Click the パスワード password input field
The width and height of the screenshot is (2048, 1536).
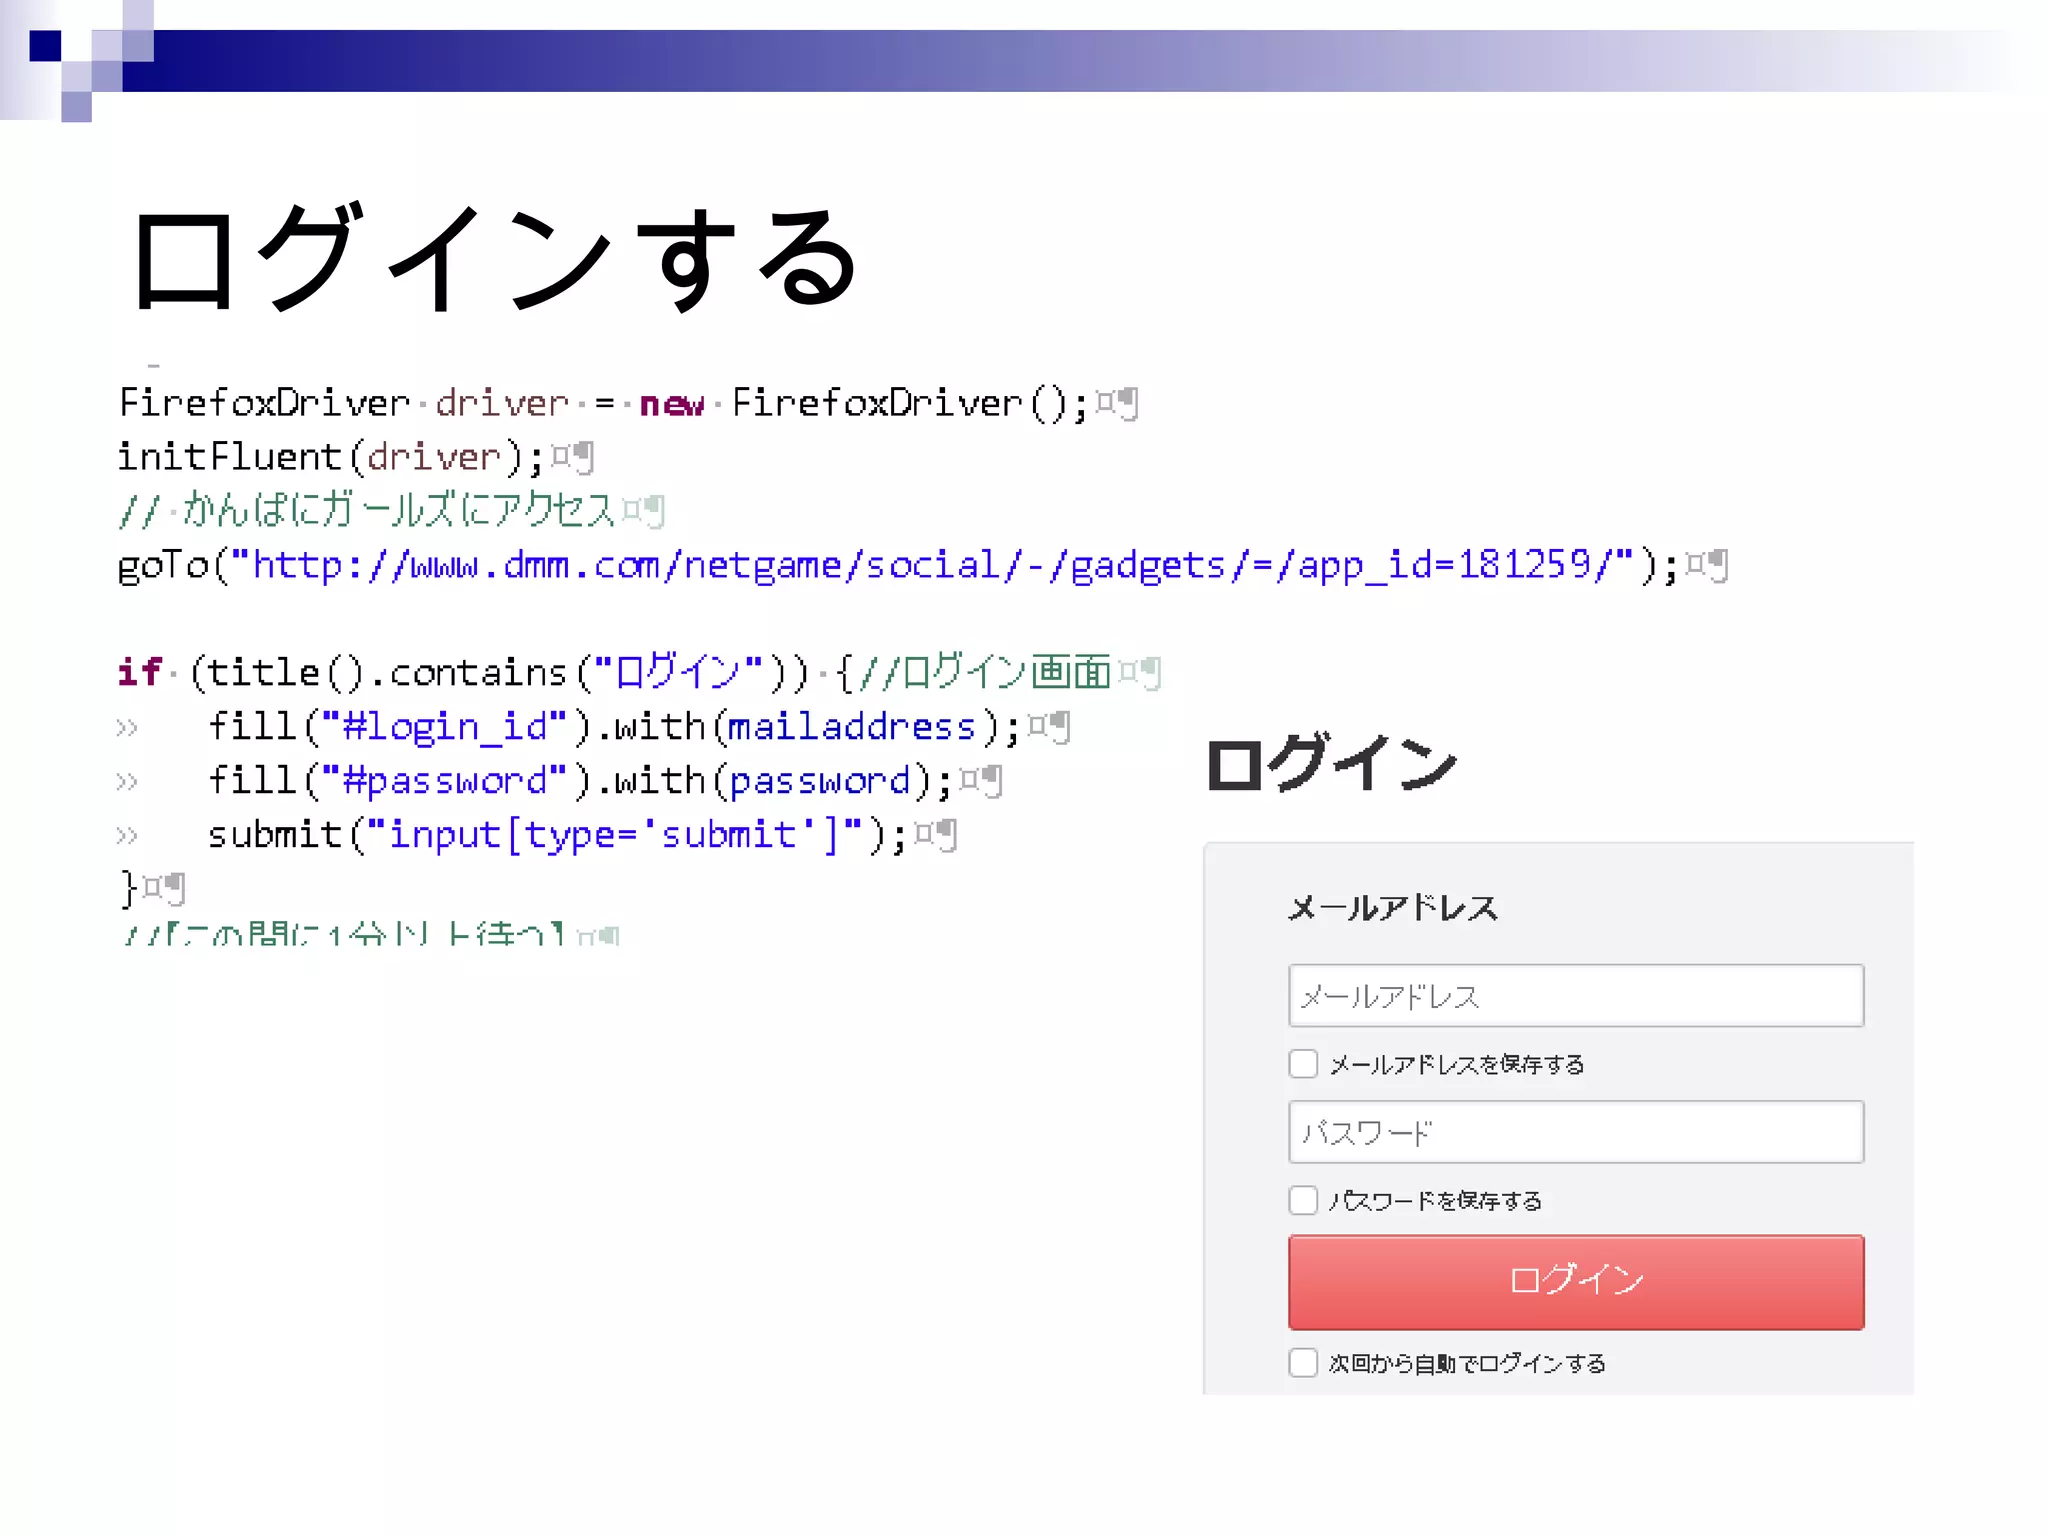[x=1576, y=1132]
